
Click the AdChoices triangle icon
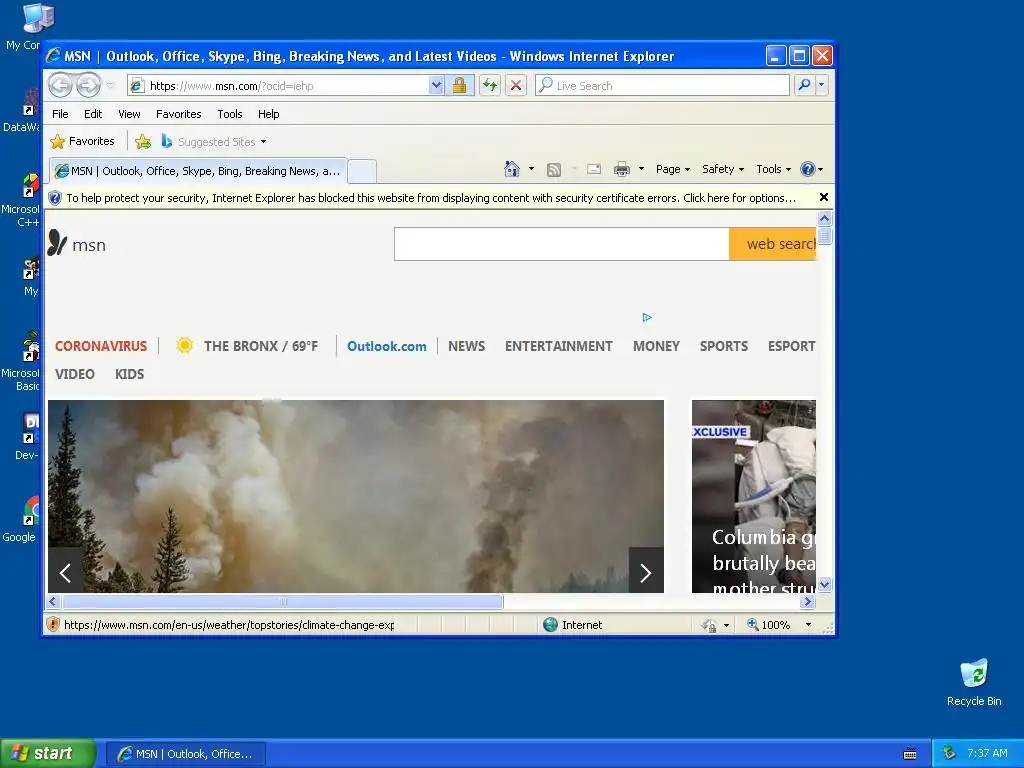[647, 317]
